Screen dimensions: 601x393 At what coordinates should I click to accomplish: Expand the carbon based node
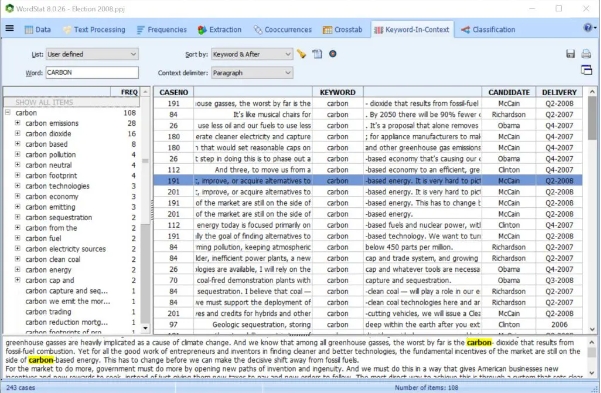tap(17, 144)
